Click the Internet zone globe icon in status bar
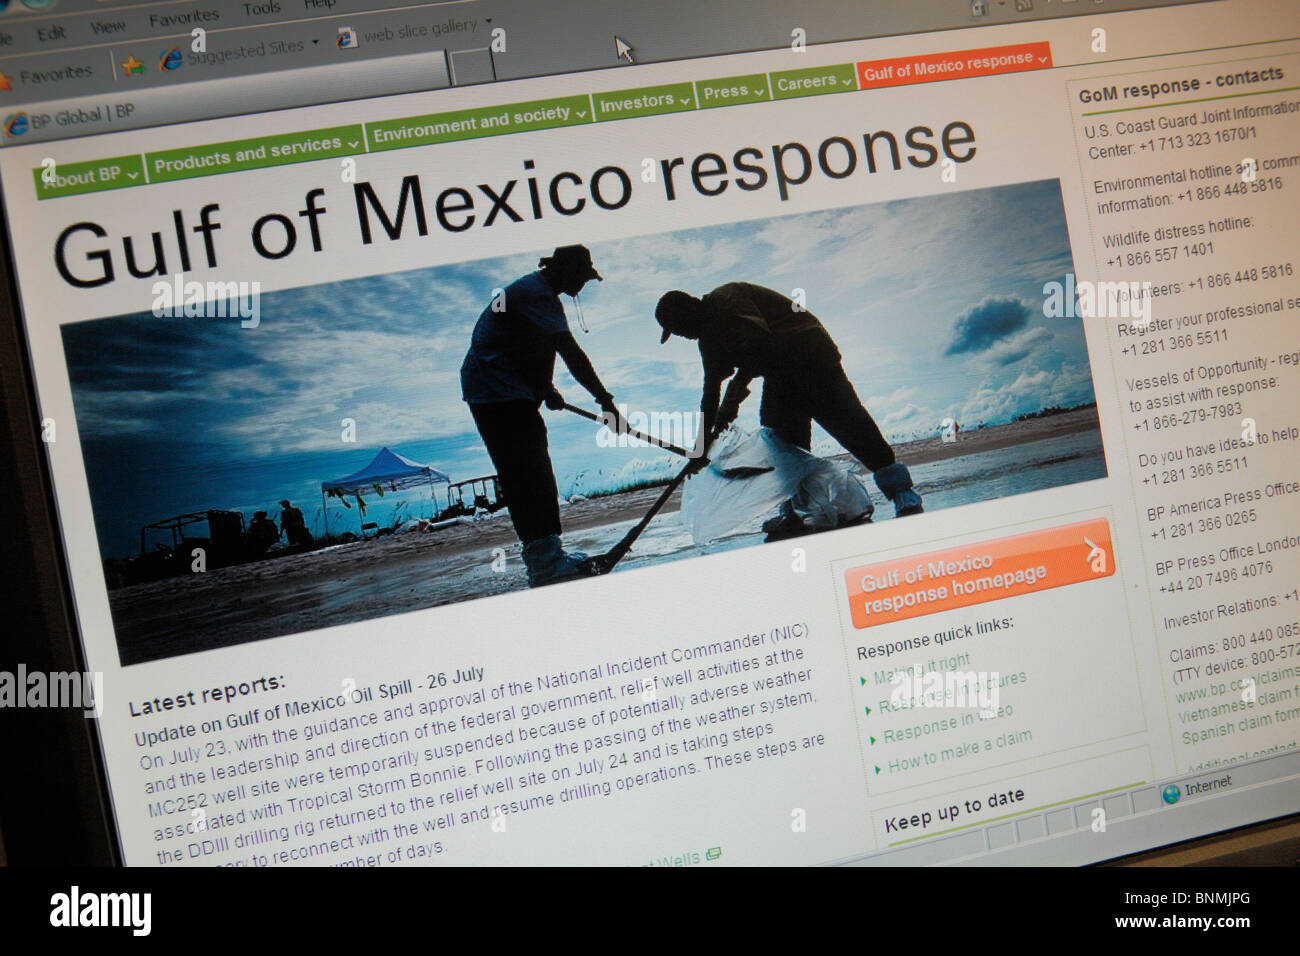 pyautogui.click(x=1171, y=795)
